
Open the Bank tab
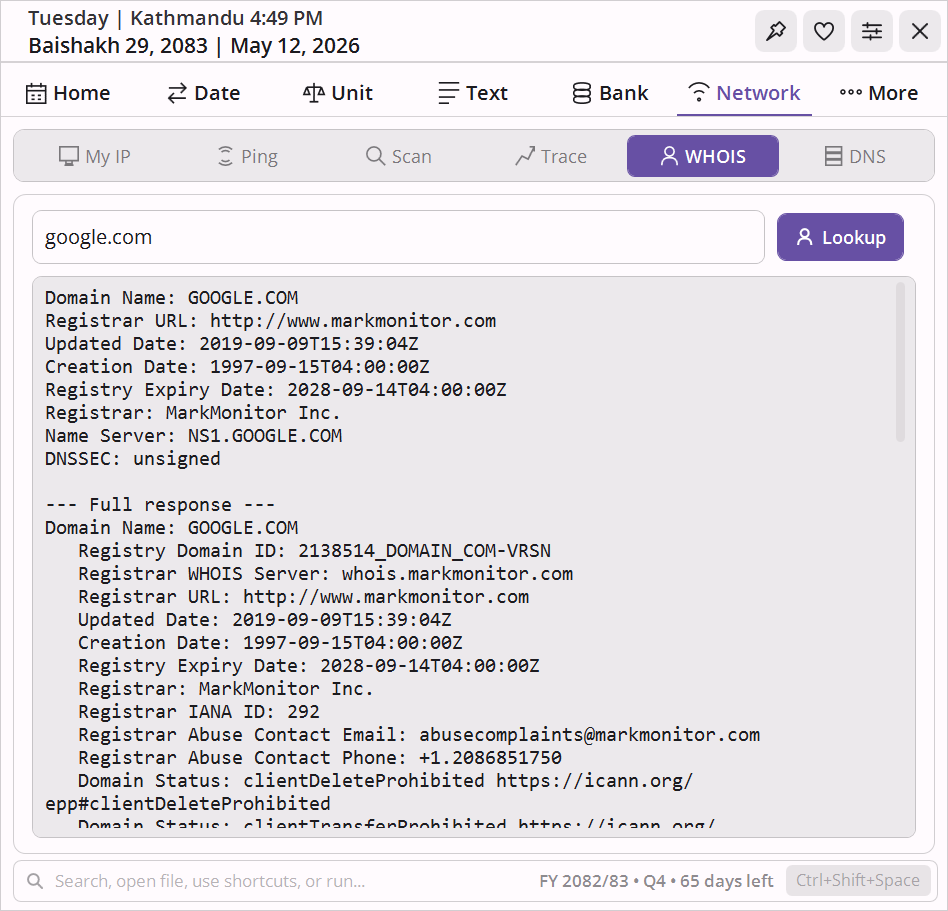[610, 93]
